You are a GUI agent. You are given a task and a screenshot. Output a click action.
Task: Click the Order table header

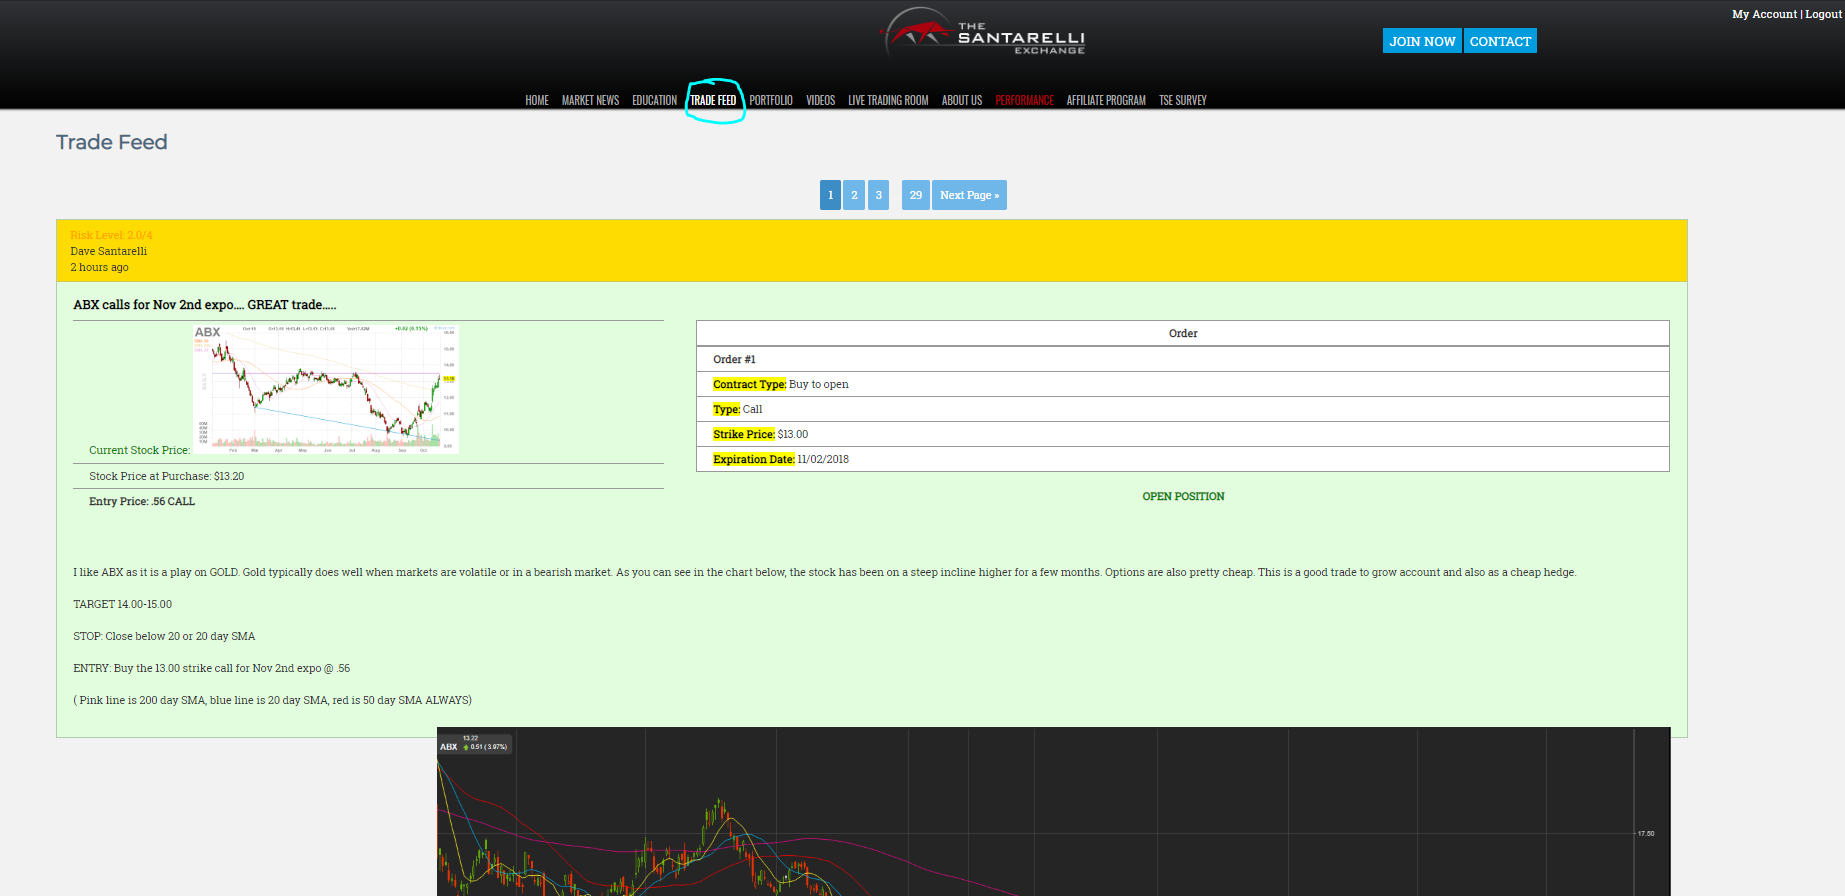tap(1183, 333)
